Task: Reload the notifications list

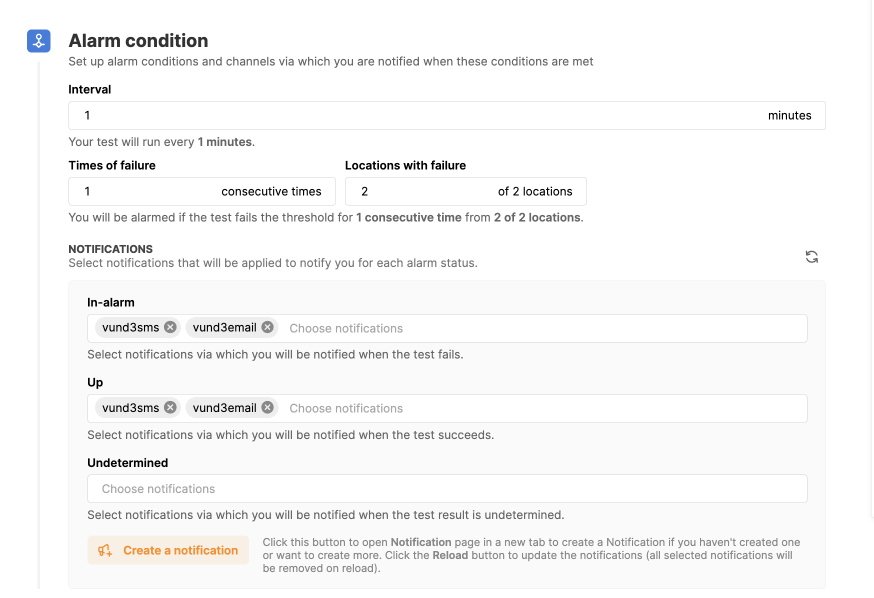Action: click(812, 257)
